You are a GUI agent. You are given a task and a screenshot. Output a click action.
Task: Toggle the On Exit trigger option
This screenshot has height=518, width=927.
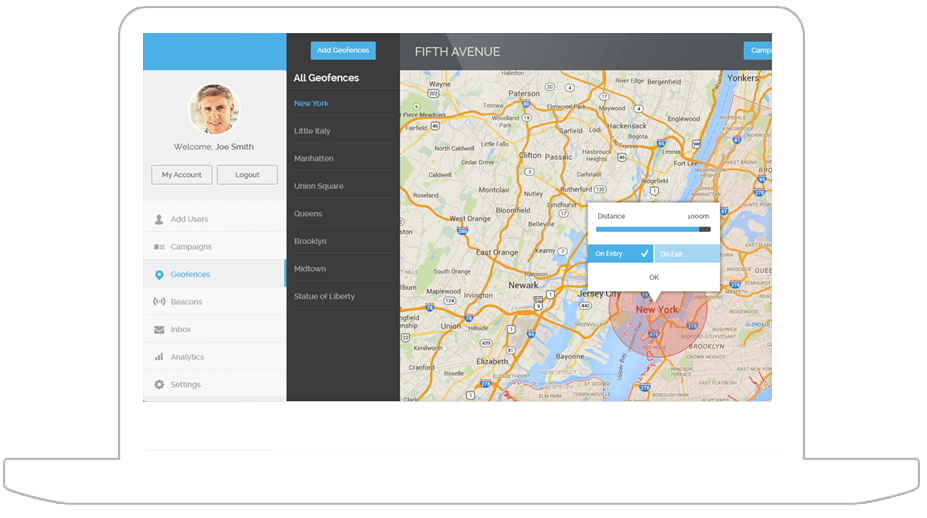coord(687,254)
